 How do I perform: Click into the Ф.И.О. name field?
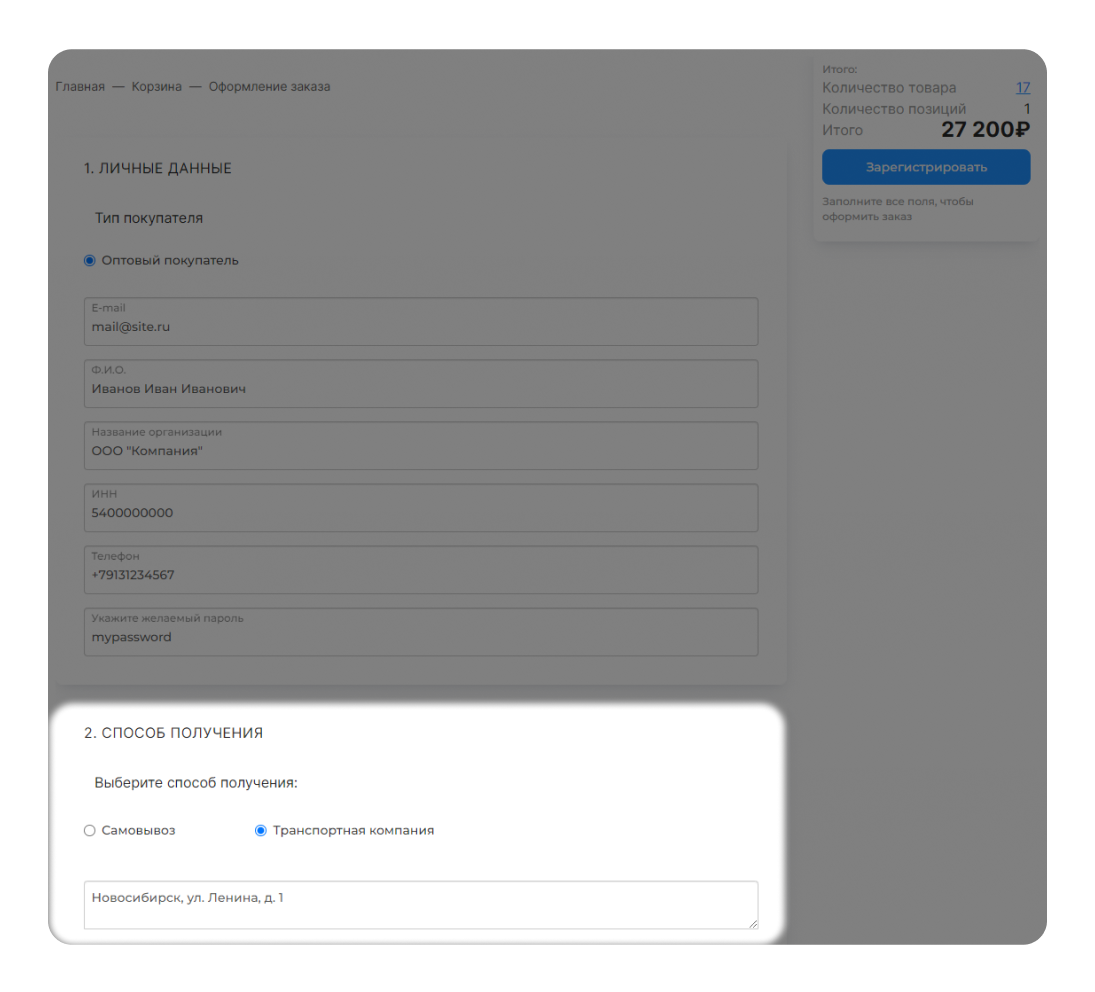point(420,389)
